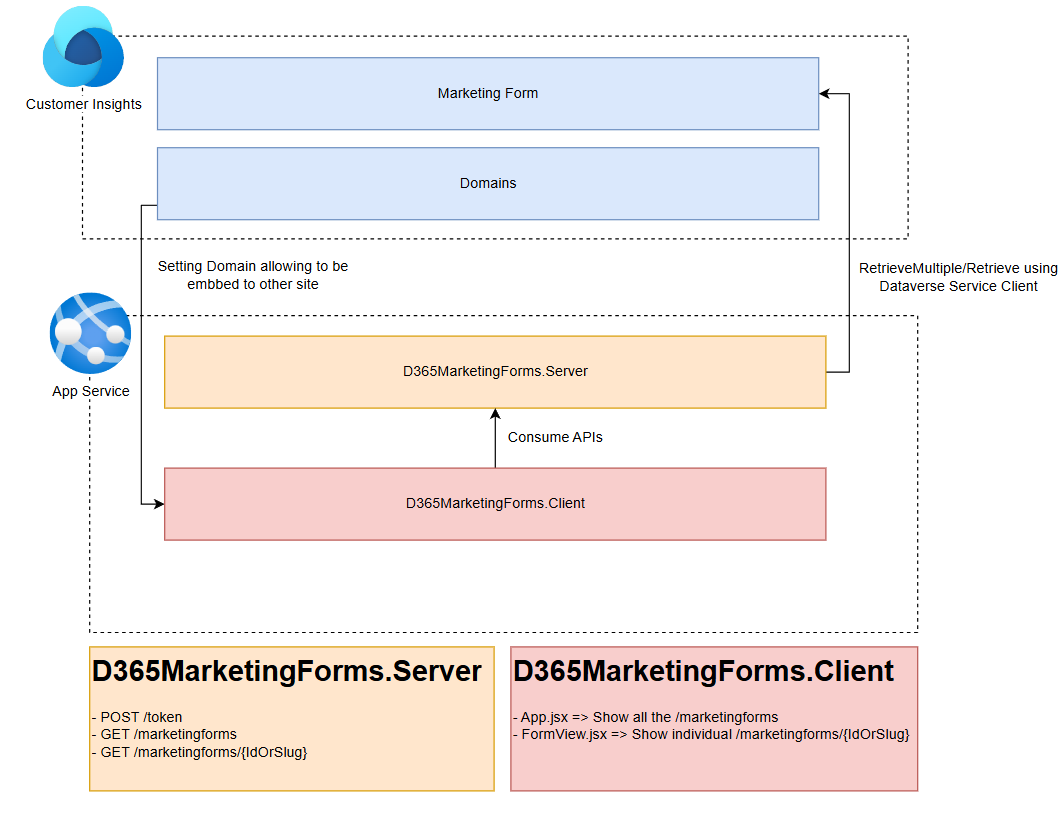Click the '- GET /marketingforms' line
Image resolution: width=1064 pixels, height=826 pixels.
[164, 734]
